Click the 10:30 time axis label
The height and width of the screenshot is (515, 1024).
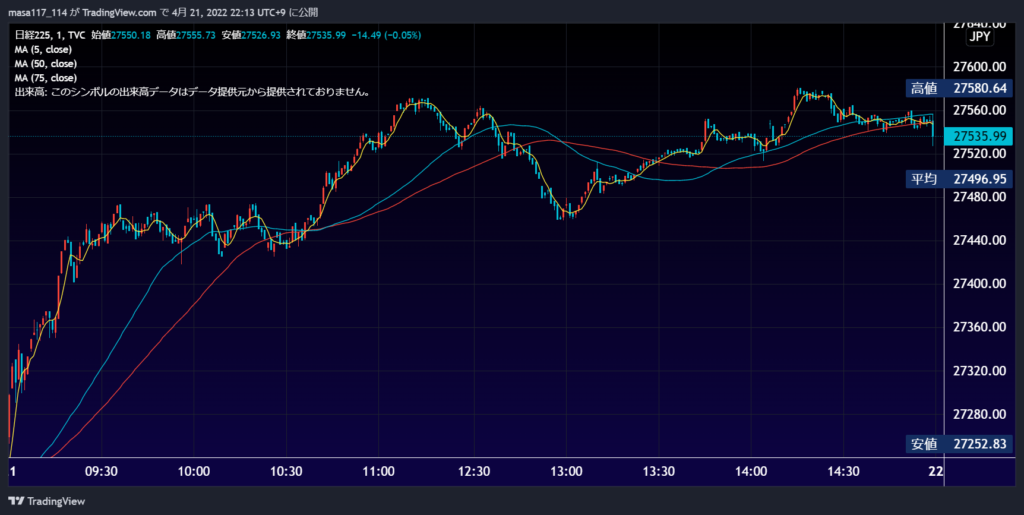coord(287,471)
